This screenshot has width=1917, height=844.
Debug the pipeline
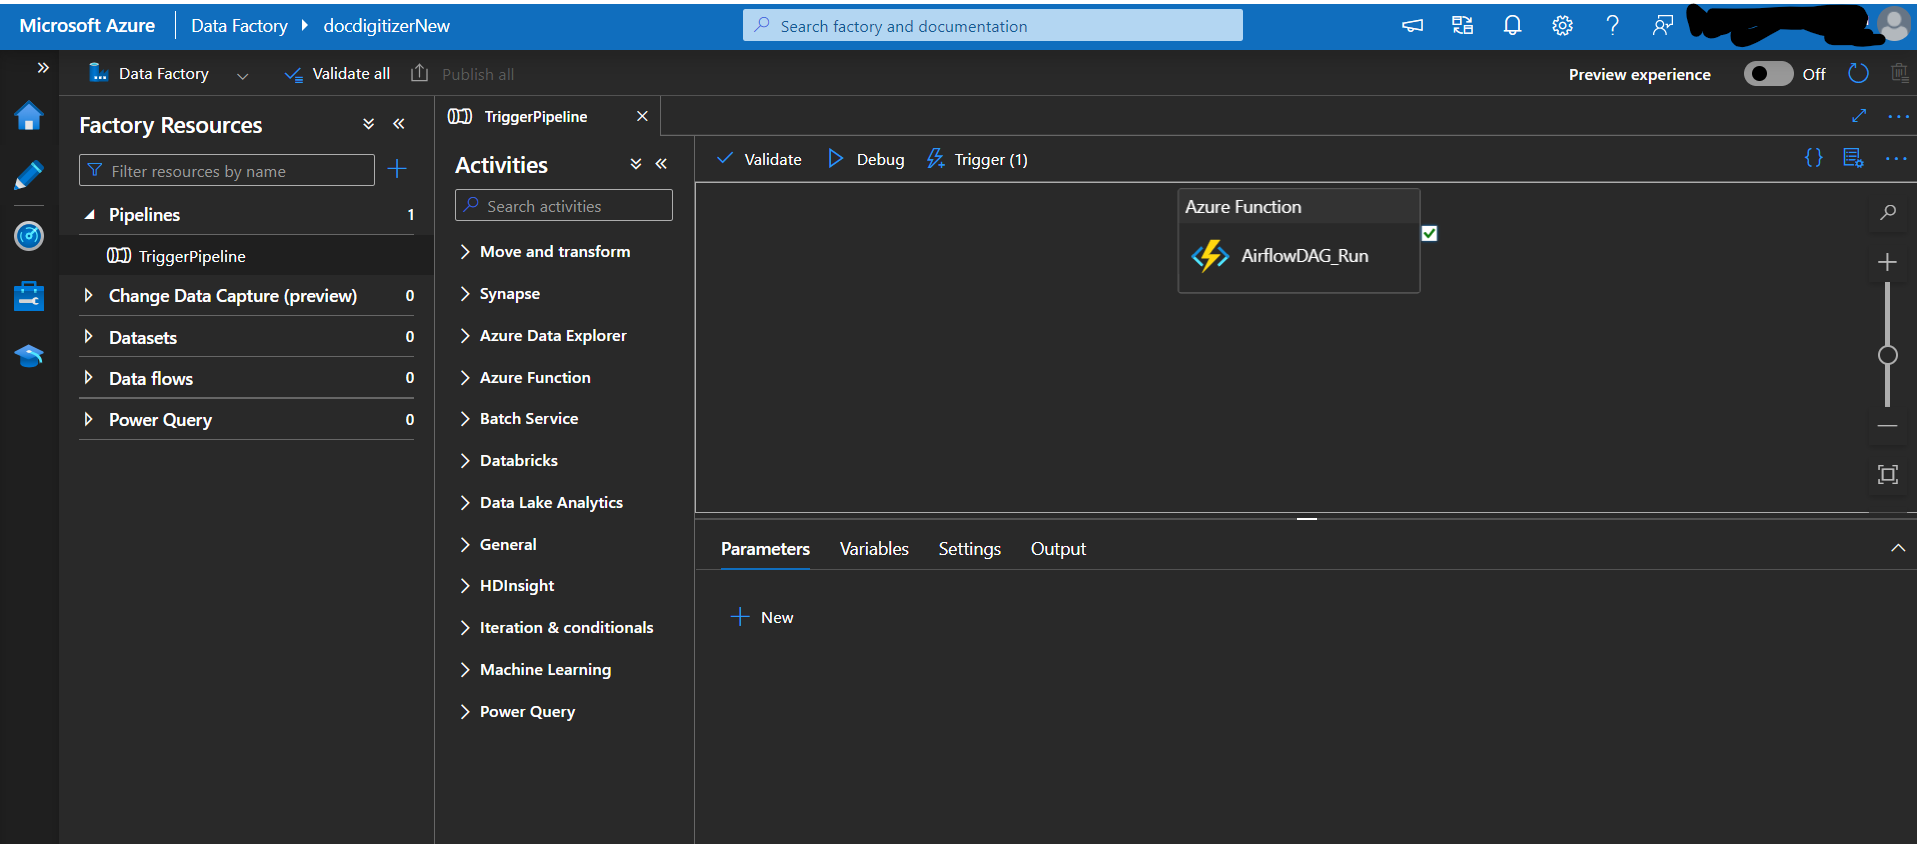(x=866, y=159)
